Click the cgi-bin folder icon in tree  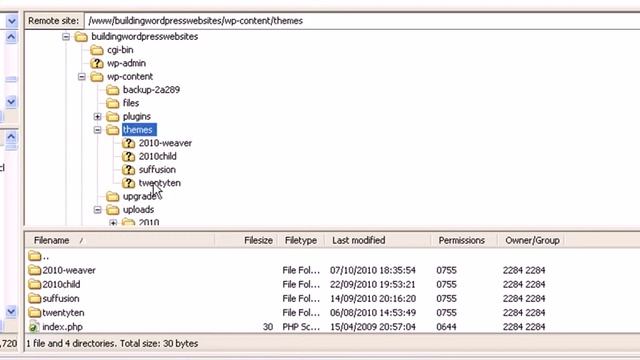coord(97,50)
